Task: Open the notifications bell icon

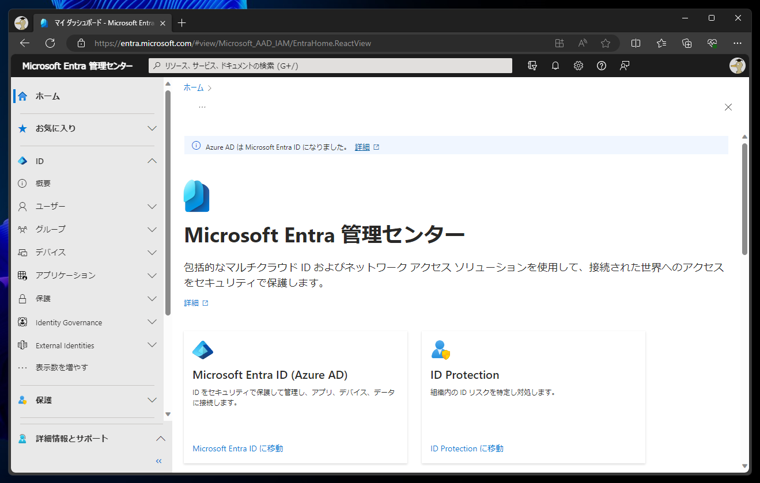Action: pyautogui.click(x=555, y=66)
